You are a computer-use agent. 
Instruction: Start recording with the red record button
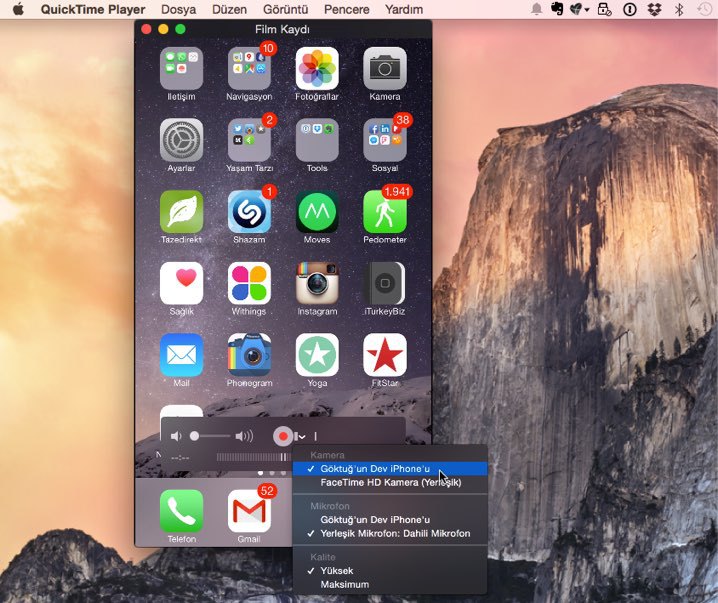point(283,436)
